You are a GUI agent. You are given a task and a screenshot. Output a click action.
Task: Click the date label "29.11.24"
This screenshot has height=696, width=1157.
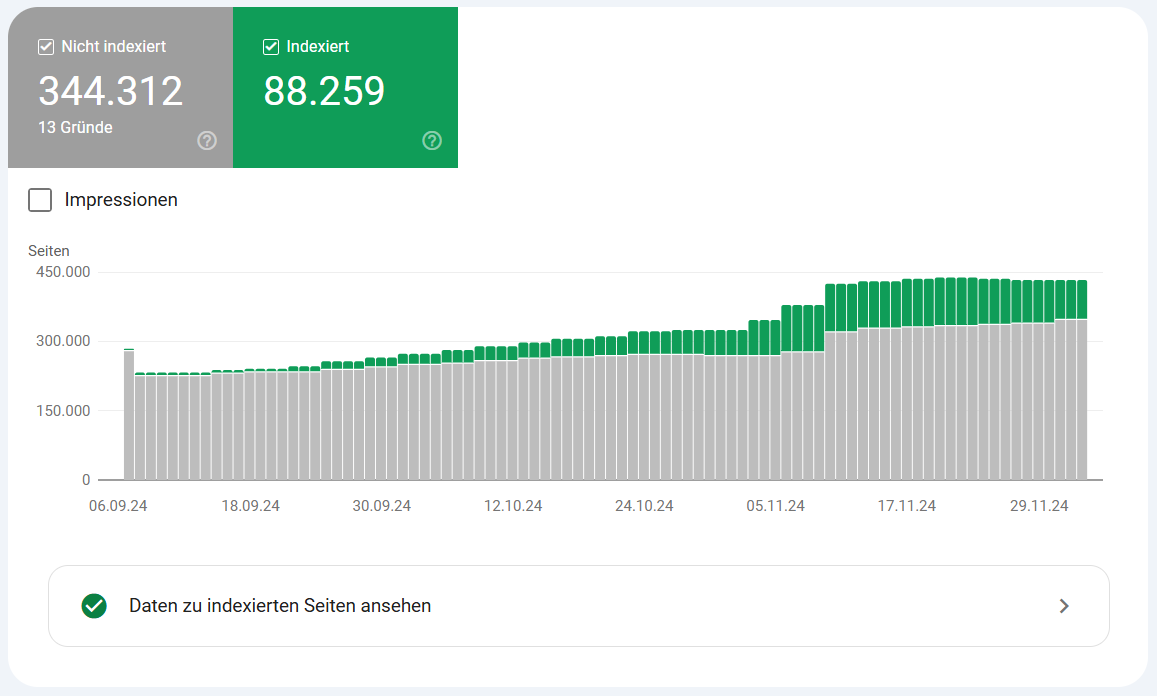tap(1039, 506)
